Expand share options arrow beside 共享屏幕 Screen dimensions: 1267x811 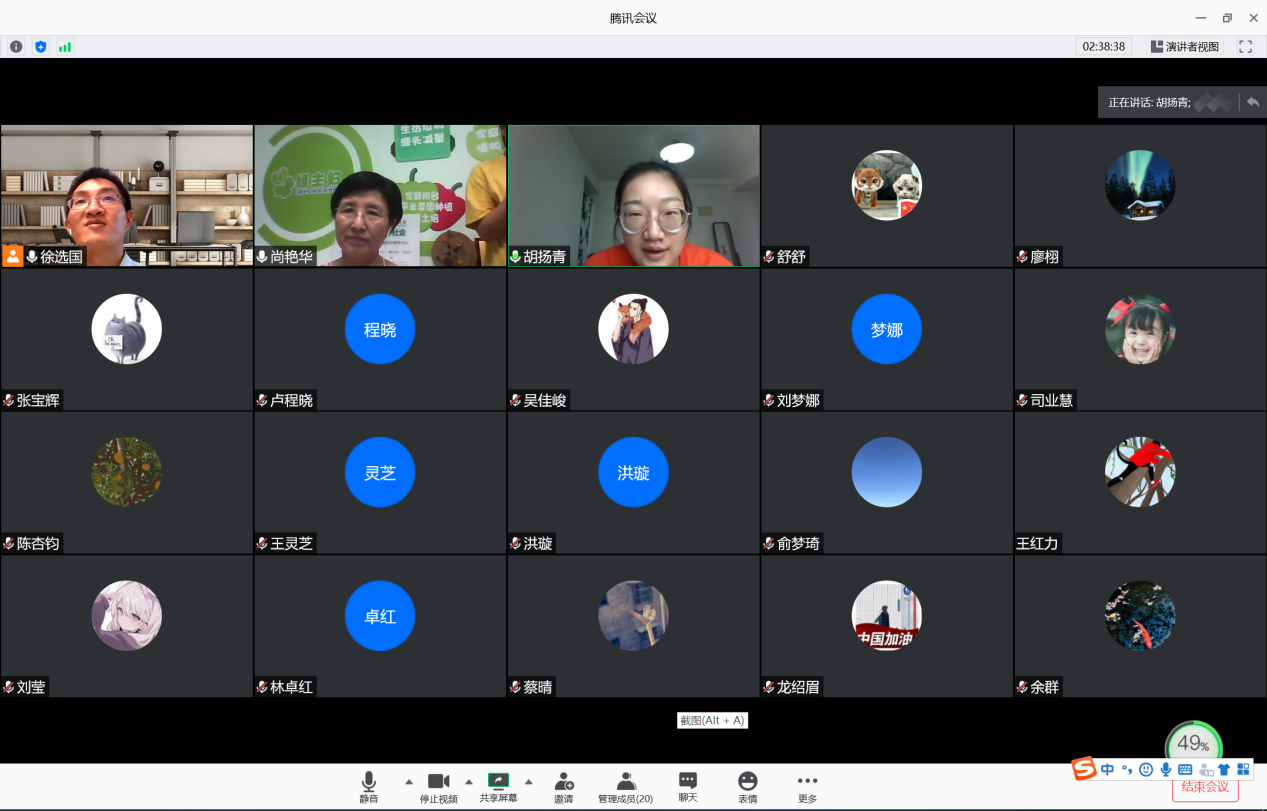(x=529, y=782)
